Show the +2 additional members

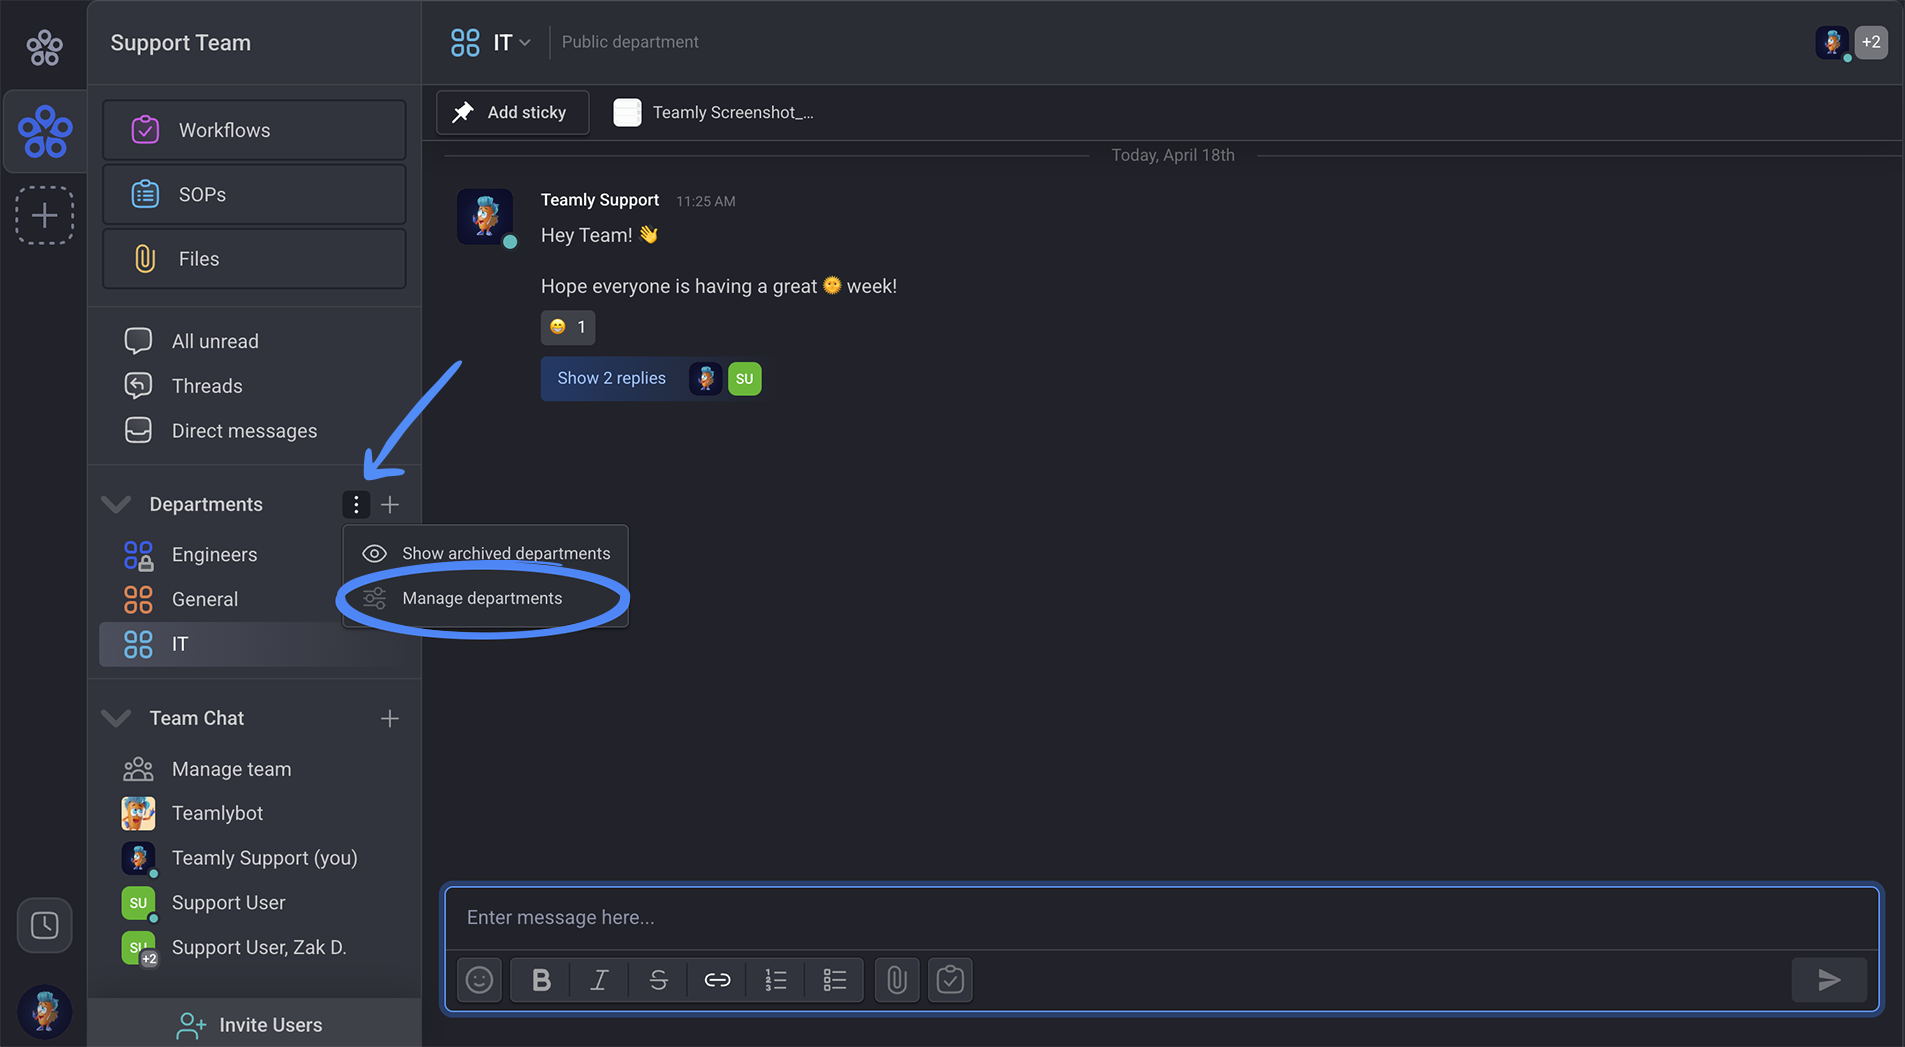pos(1871,42)
